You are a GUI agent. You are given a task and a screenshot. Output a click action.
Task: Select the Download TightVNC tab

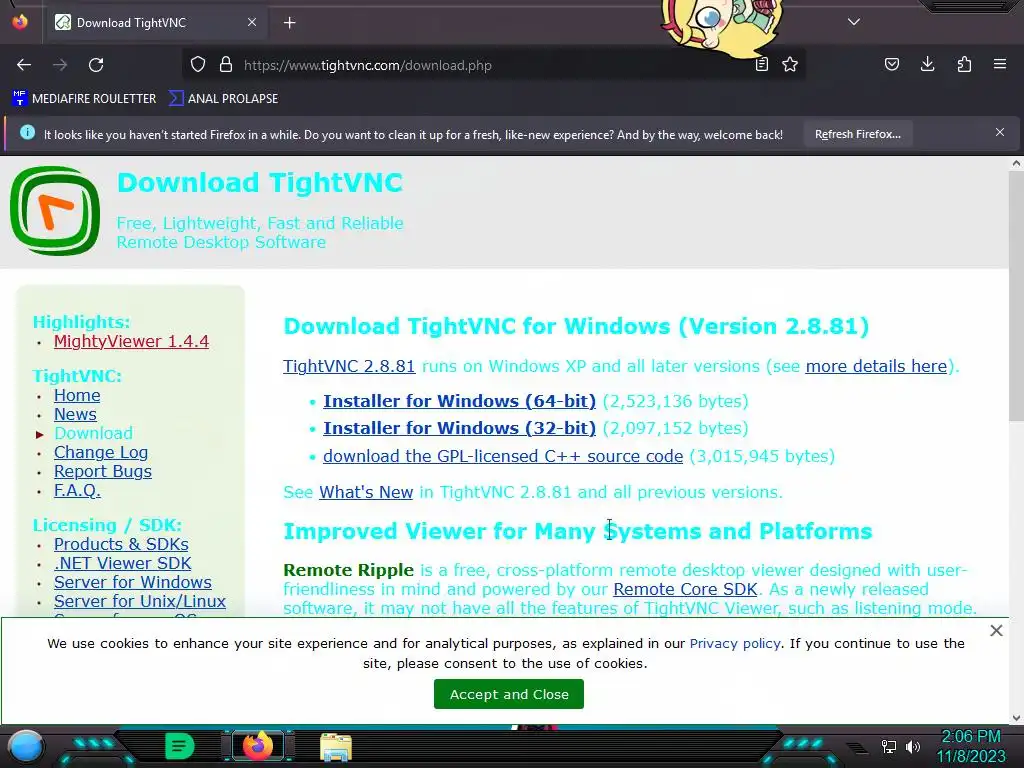[157, 23]
